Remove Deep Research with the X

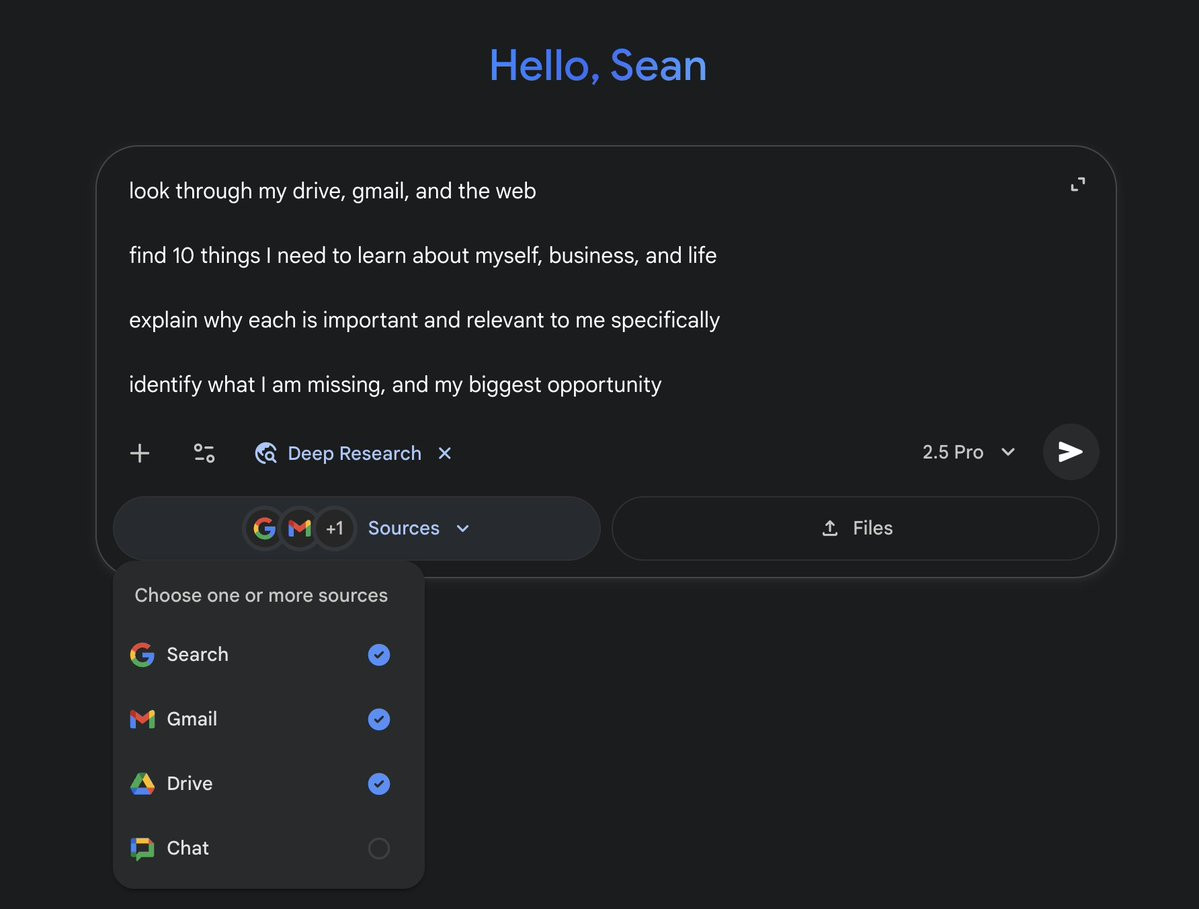[444, 453]
